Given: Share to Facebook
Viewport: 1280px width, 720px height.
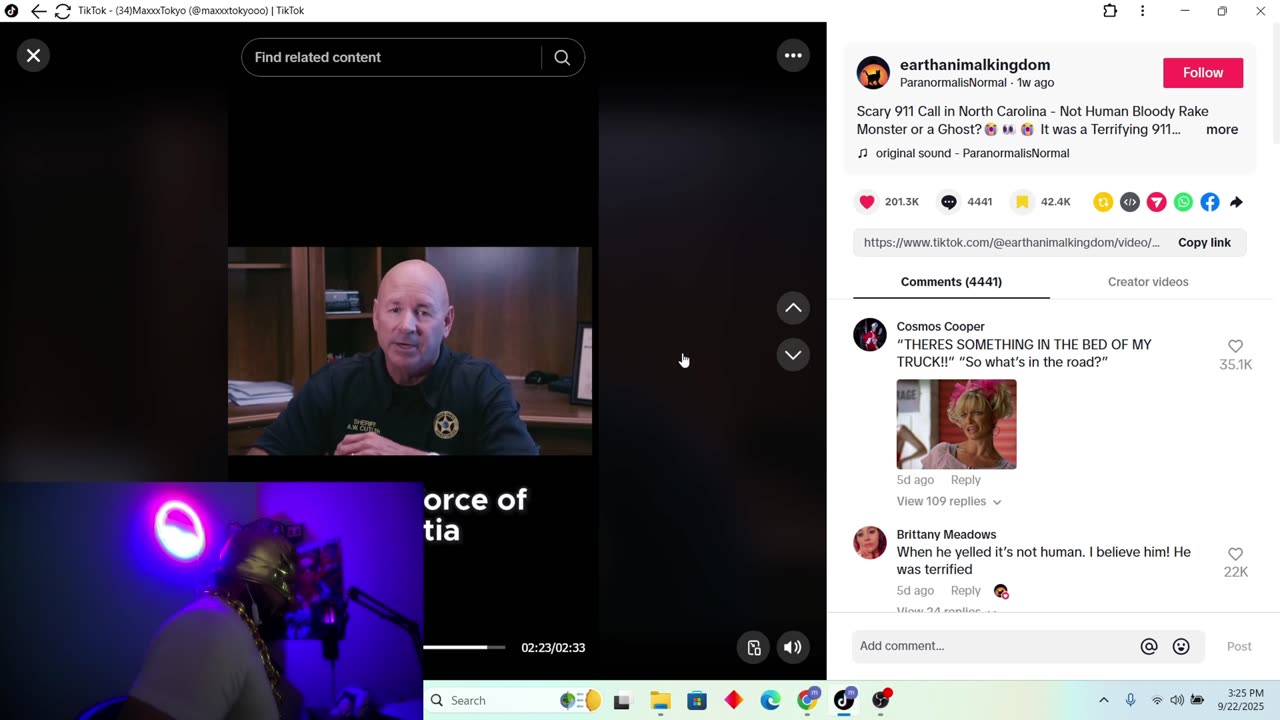Looking at the screenshot, I should pyautogui.click(x=1210, y=202).
